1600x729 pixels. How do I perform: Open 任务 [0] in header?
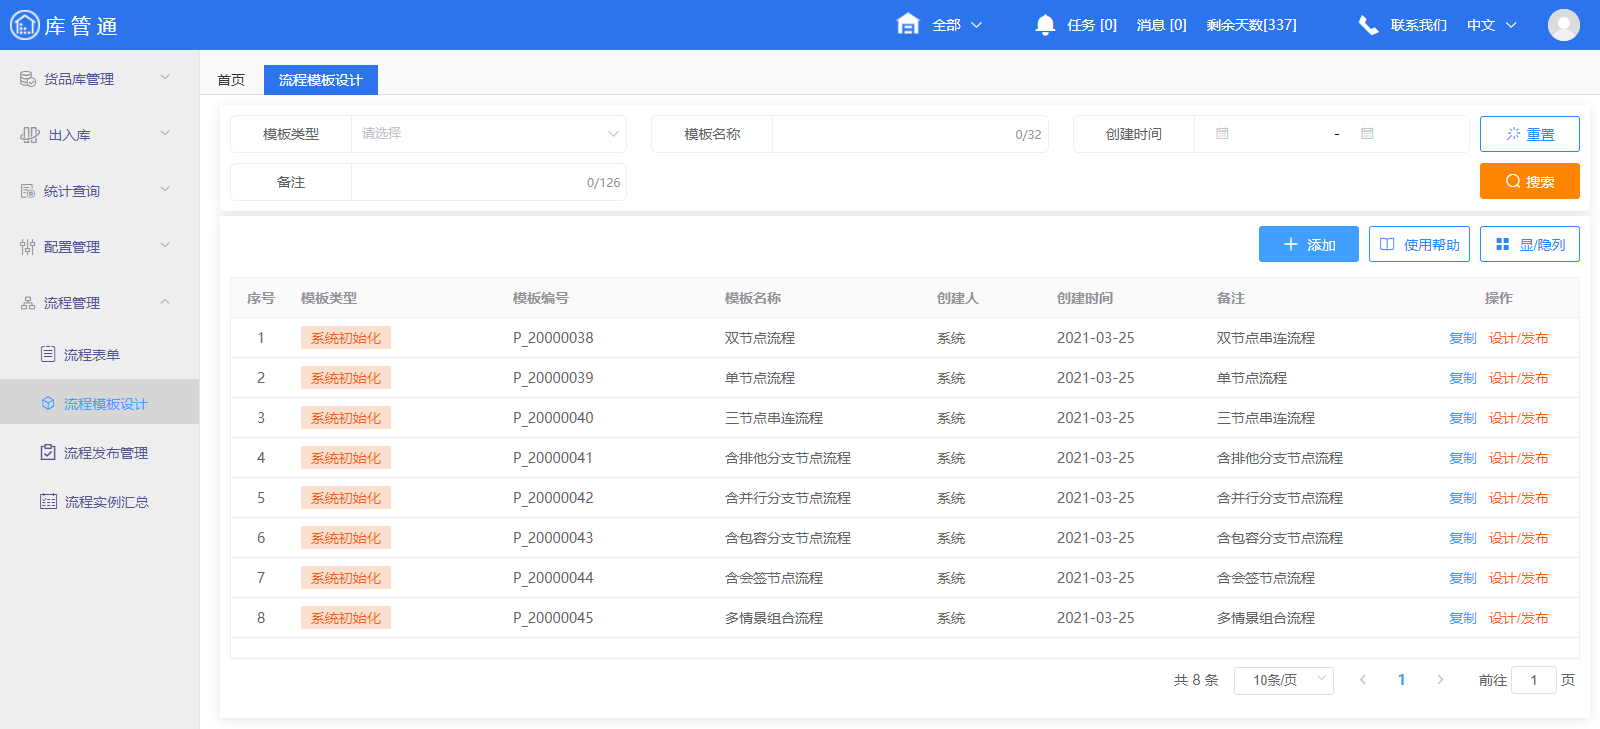[x=1092, y=25]
